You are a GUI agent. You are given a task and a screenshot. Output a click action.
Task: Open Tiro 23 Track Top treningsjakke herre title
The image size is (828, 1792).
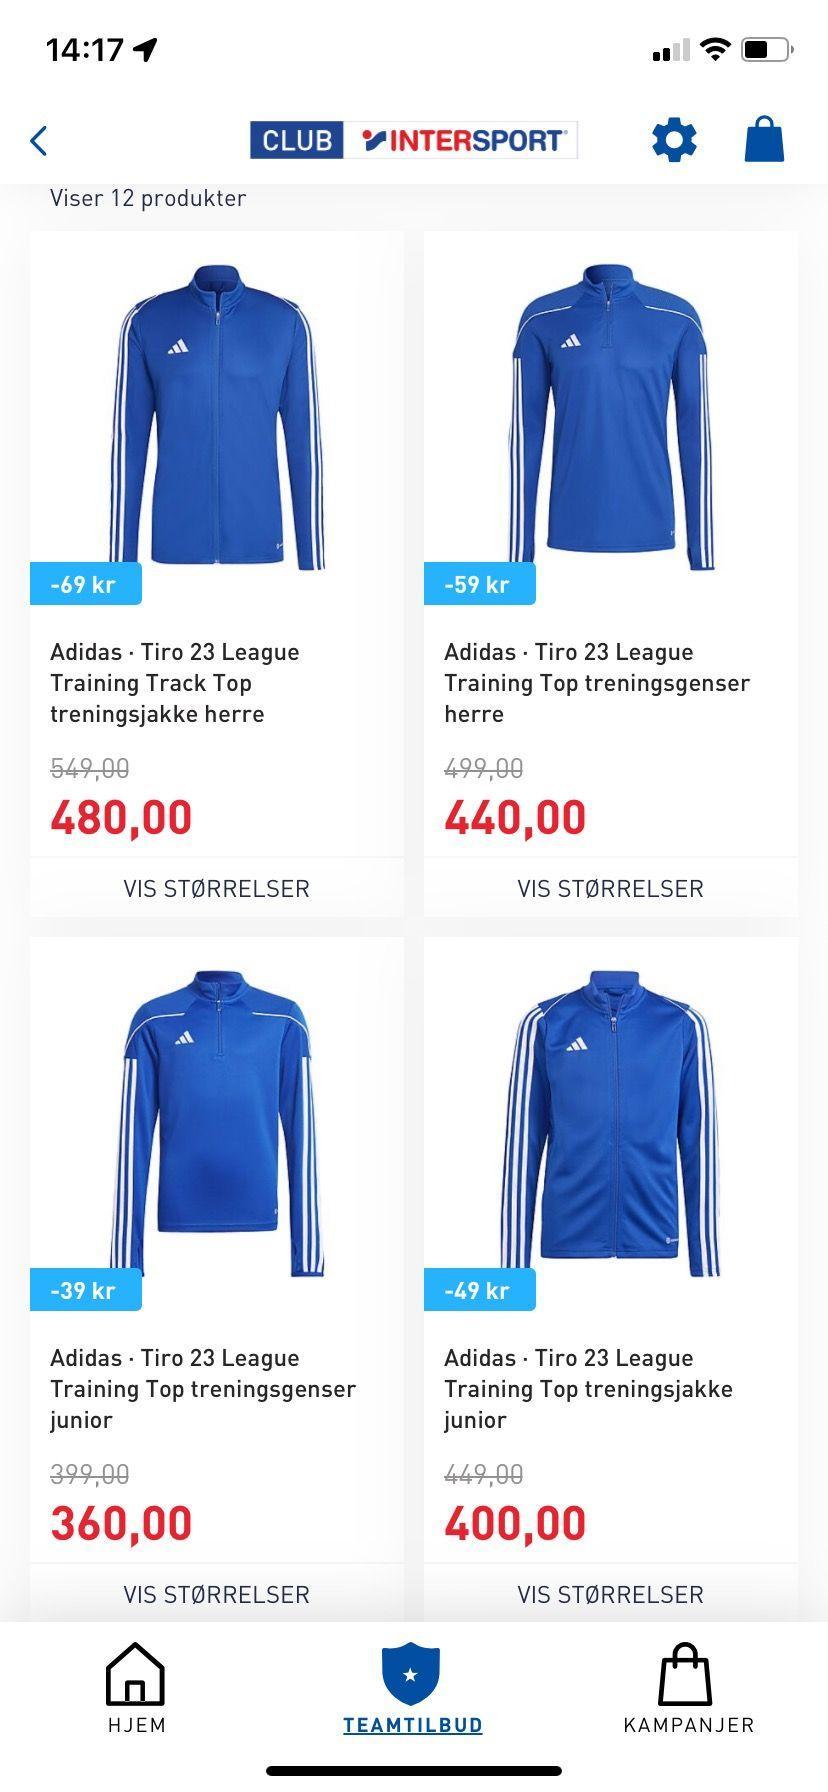tap(175, 683)
